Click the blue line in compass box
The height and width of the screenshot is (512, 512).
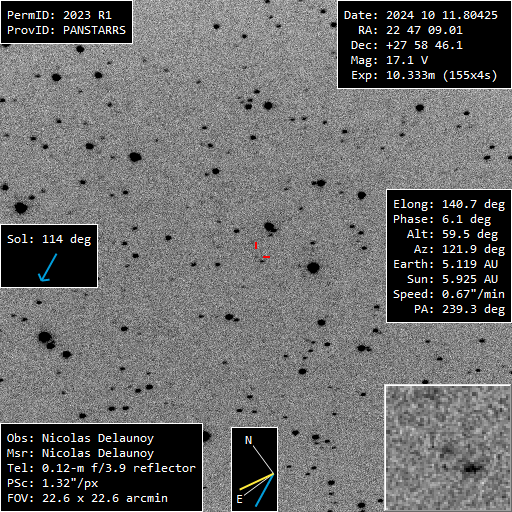(x=265, y=490)
